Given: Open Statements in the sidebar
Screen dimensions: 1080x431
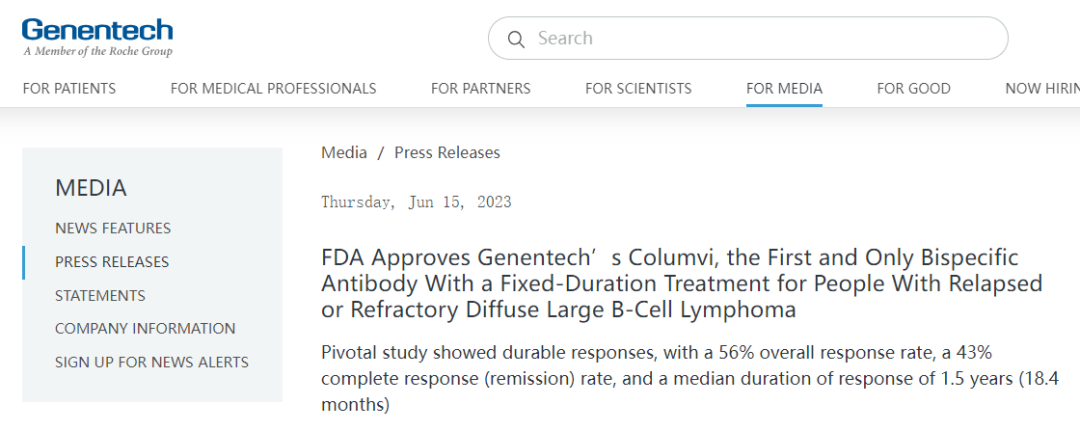Looking at the screenshot, I should tap(100, 295).
